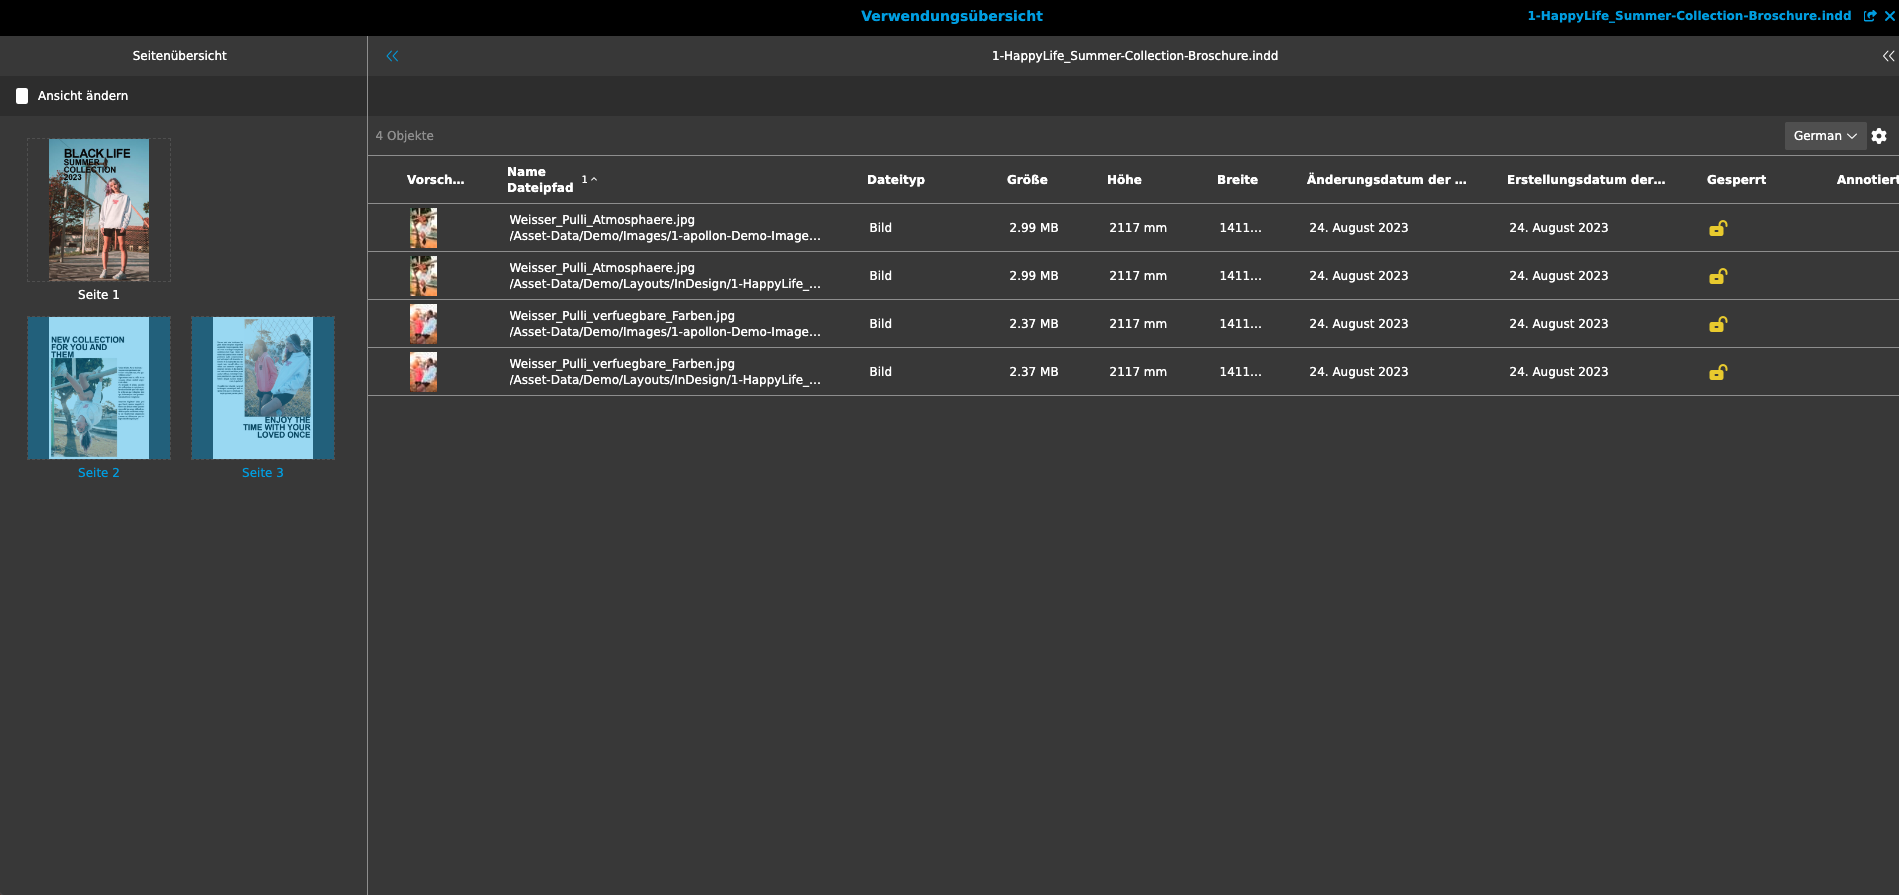Click the lock icon for Weisser_Pulli_Atmosphaere.jpg in the Layouts path
Screen dimensions: 1899x895
pos(1718,276)
